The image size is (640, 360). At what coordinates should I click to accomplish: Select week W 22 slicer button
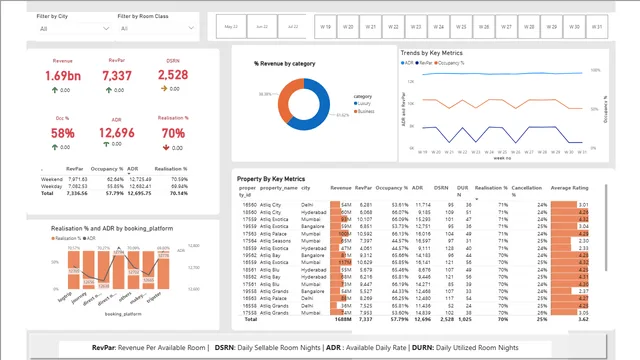[393, 27]
